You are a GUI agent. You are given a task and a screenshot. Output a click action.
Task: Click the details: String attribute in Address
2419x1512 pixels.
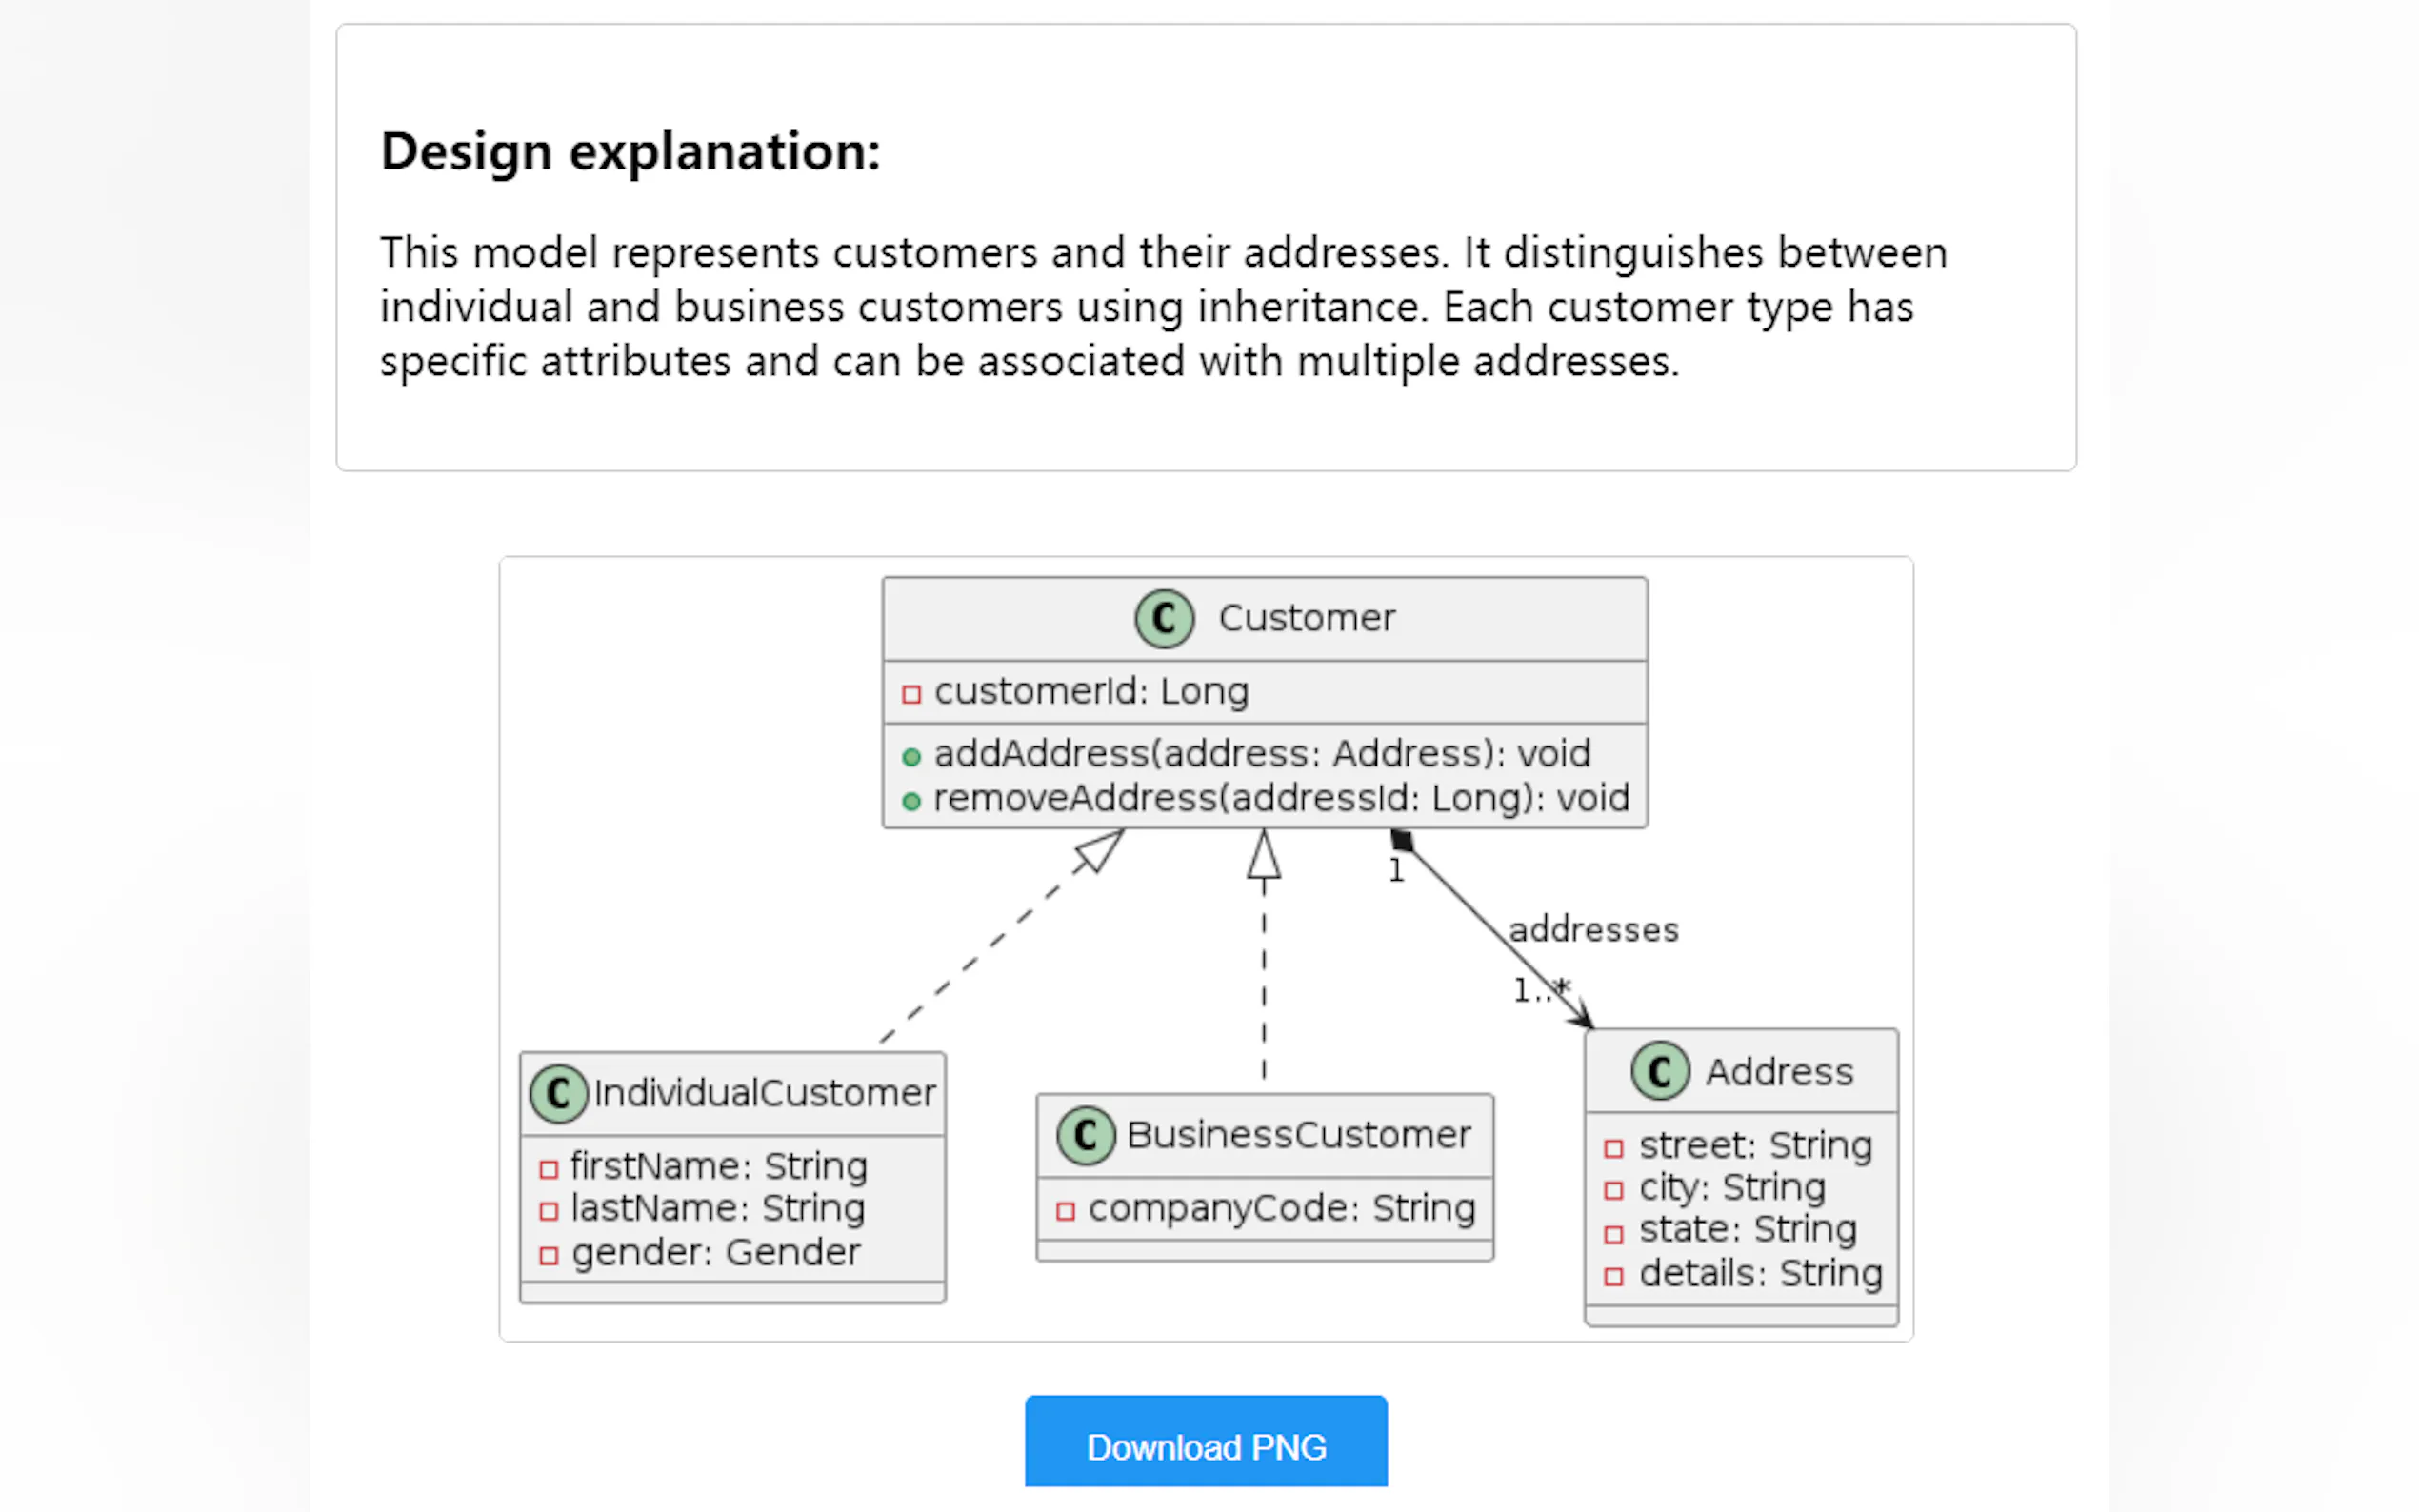point(1760,1273)
